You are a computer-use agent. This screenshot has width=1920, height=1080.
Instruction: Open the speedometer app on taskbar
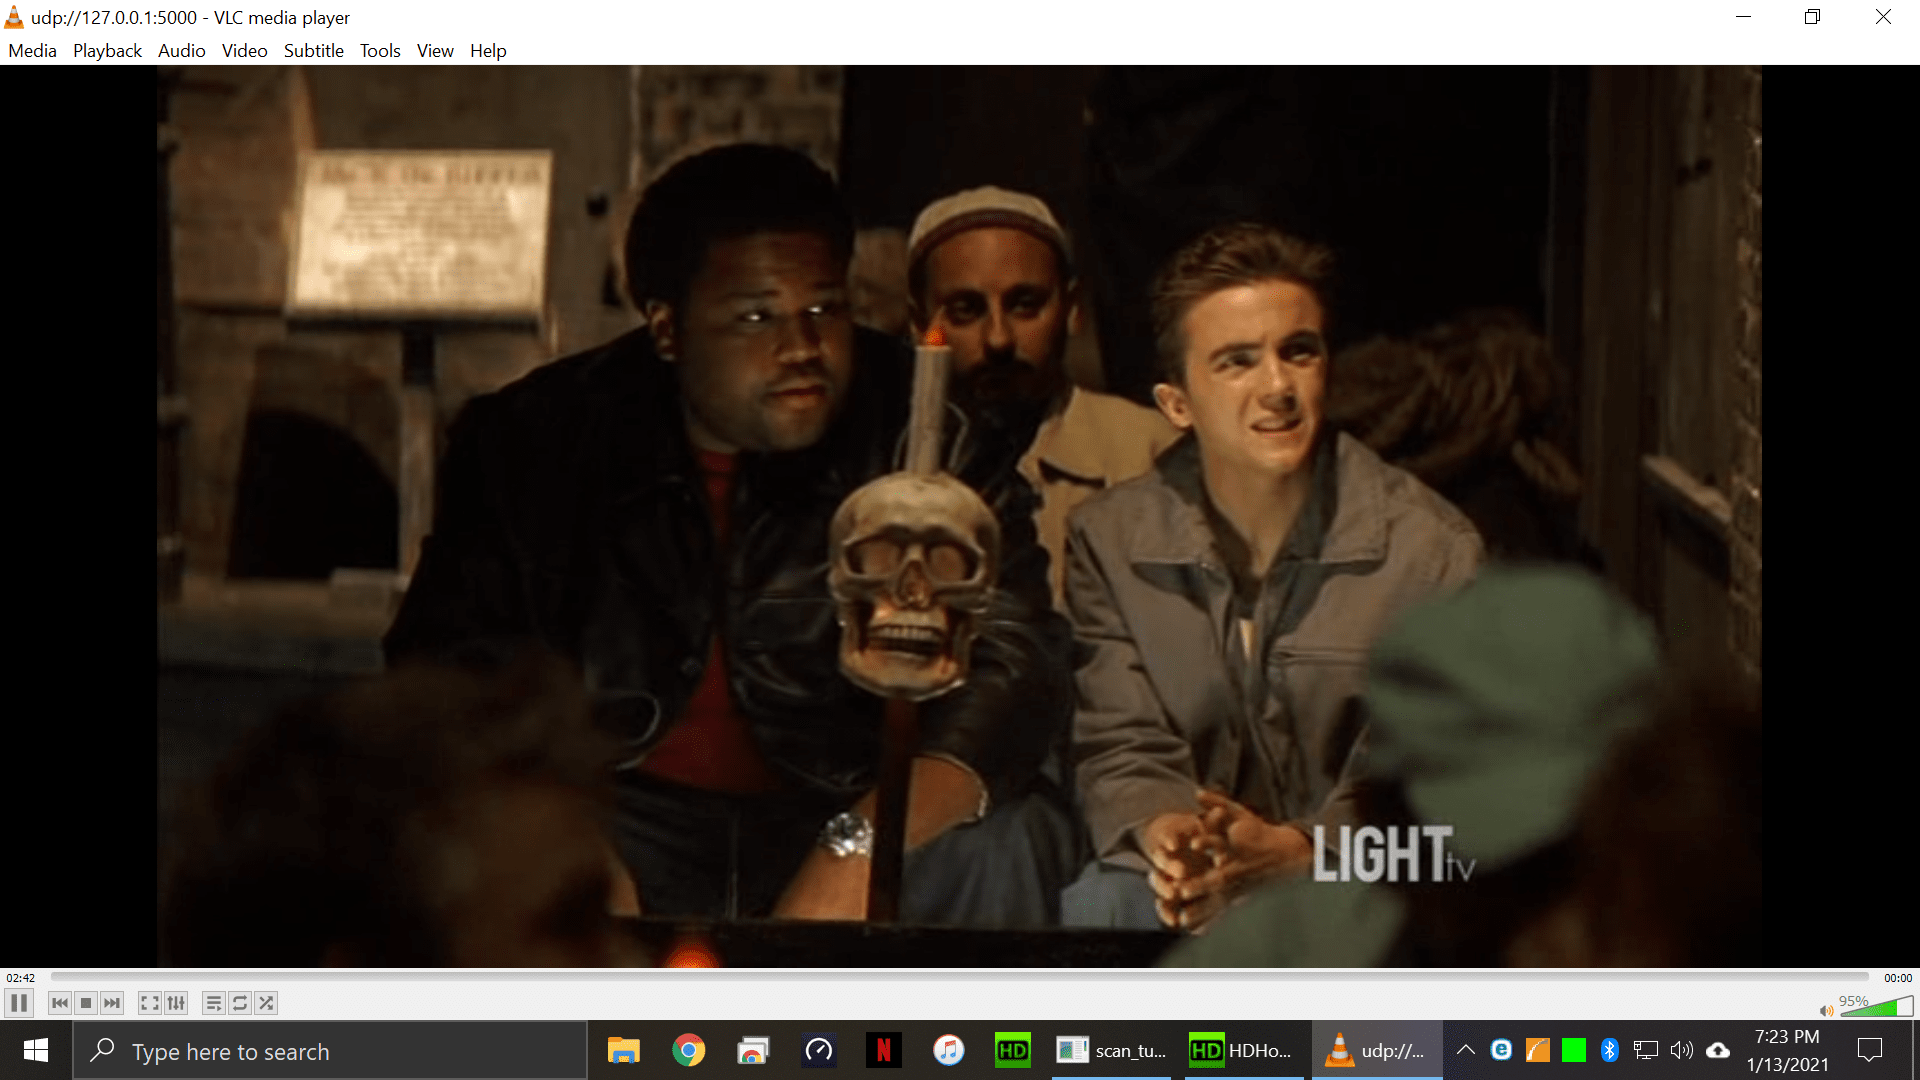(x=818, y=1050)
